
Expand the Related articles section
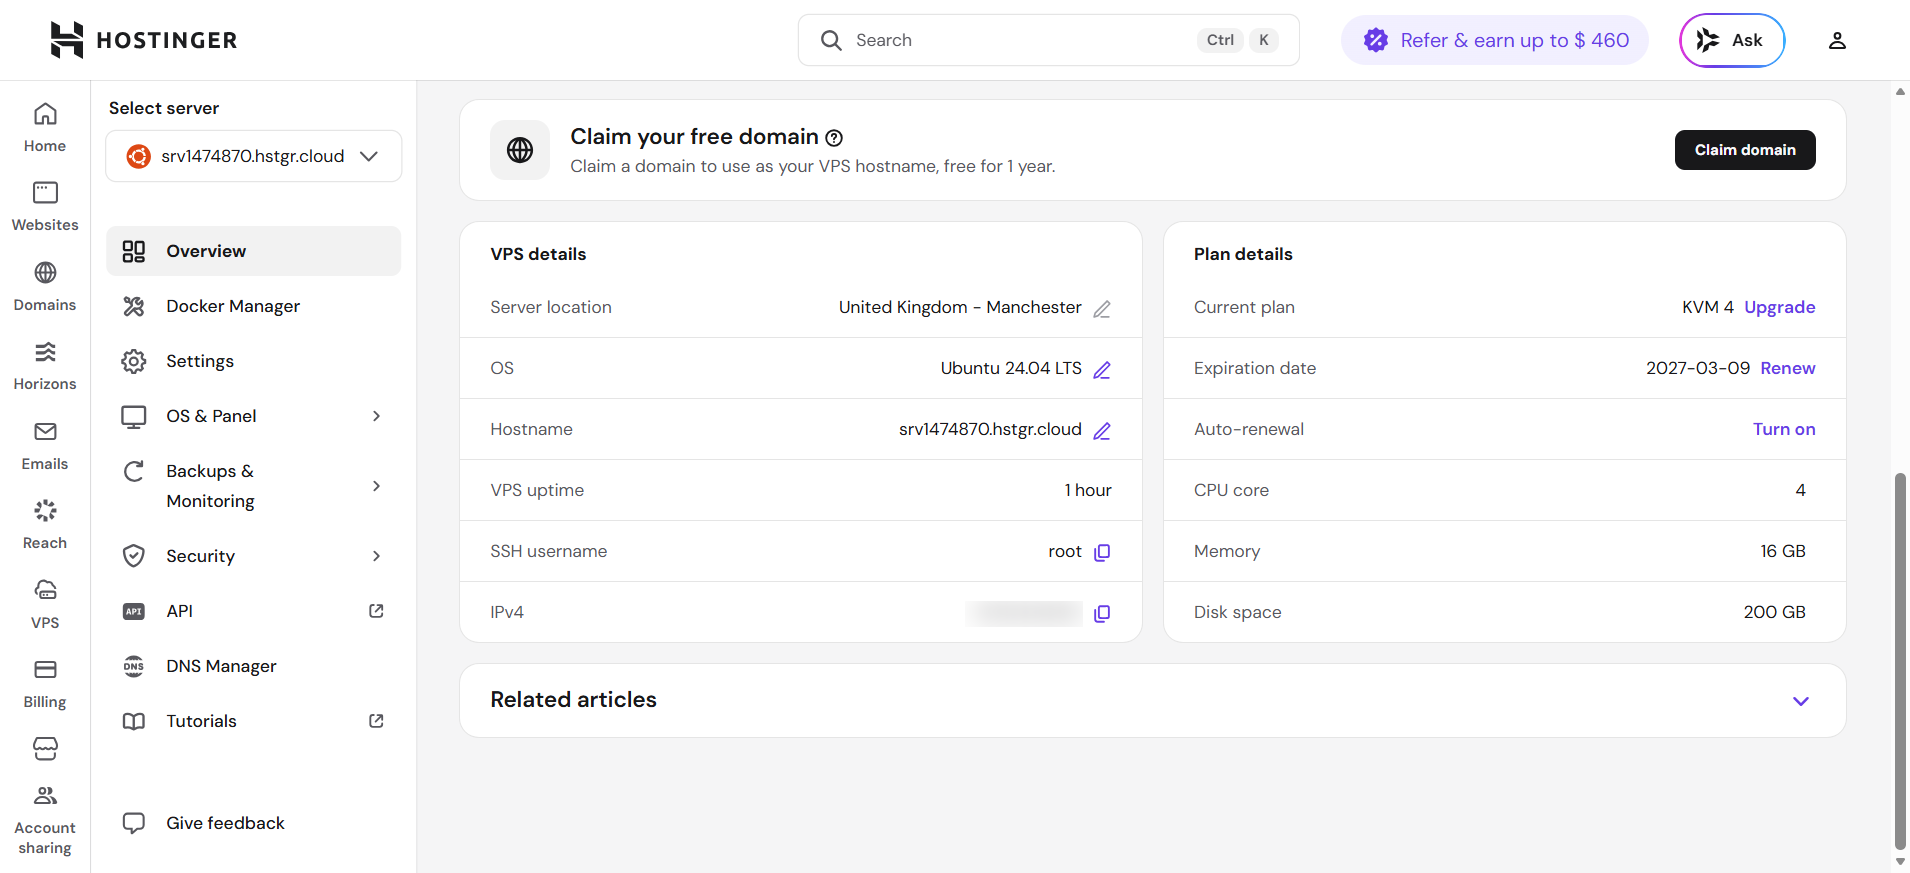pyautogui.click(x=1801, y=701)
